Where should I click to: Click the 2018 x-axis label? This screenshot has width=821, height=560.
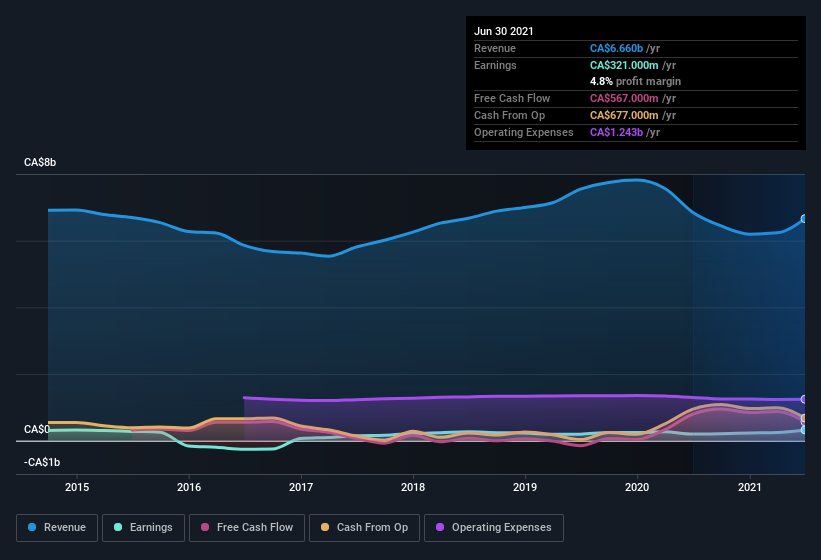click(413, 487)
